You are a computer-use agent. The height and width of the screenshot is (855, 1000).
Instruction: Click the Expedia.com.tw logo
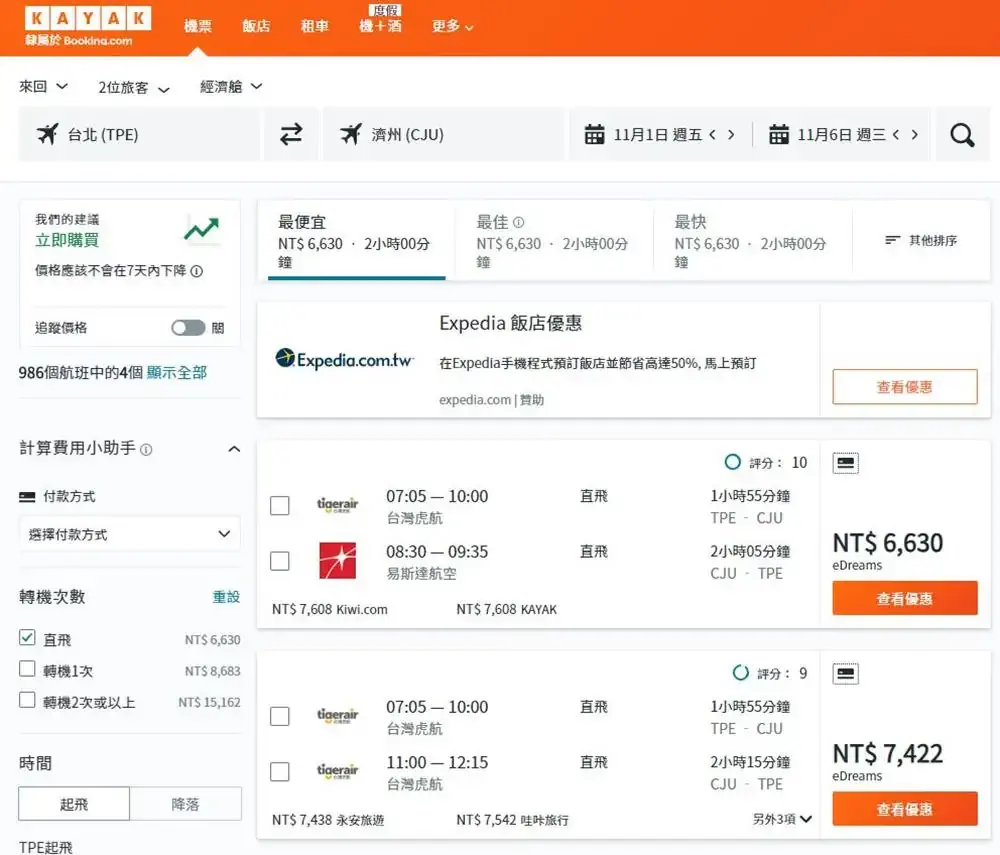click(344, 359)
